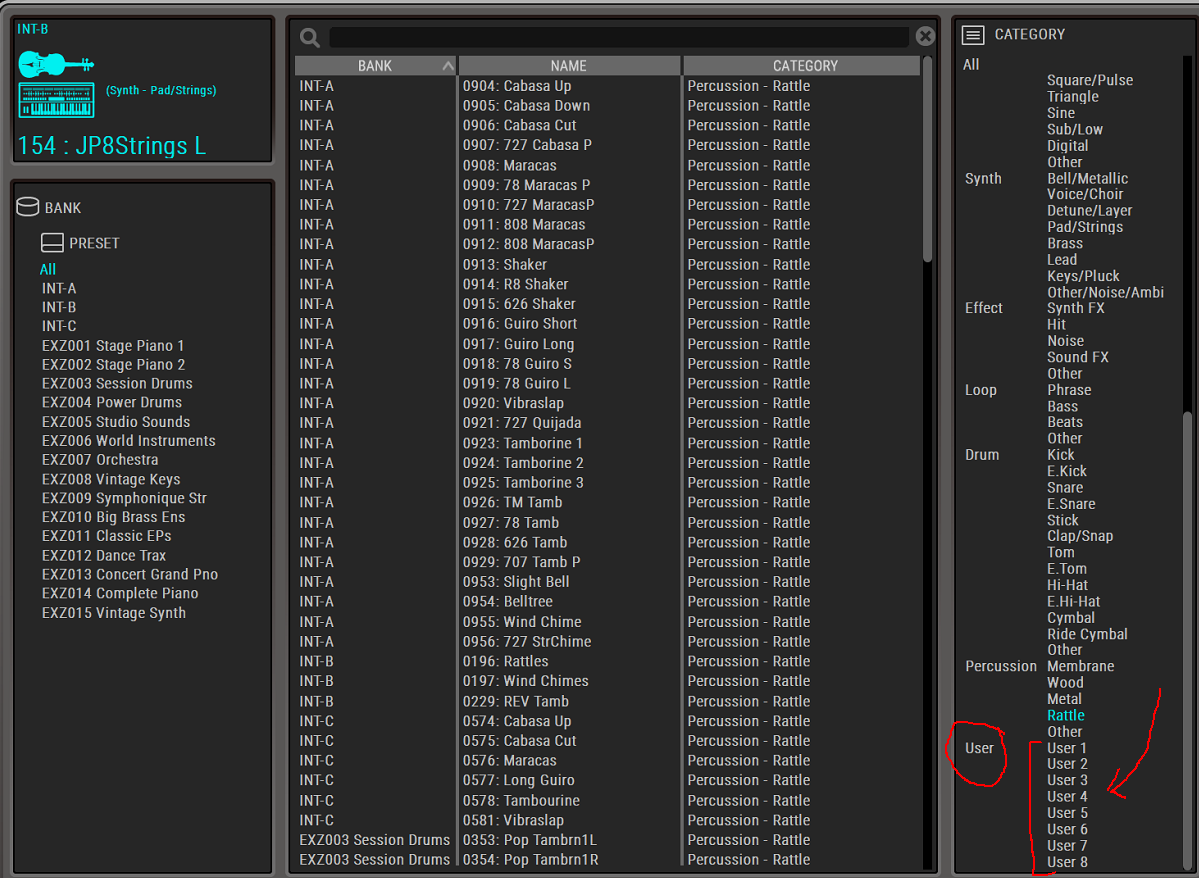Select the User 5 category
Image resolution: width=1199 pixels, height=878 pixels.
(1067, 813)
